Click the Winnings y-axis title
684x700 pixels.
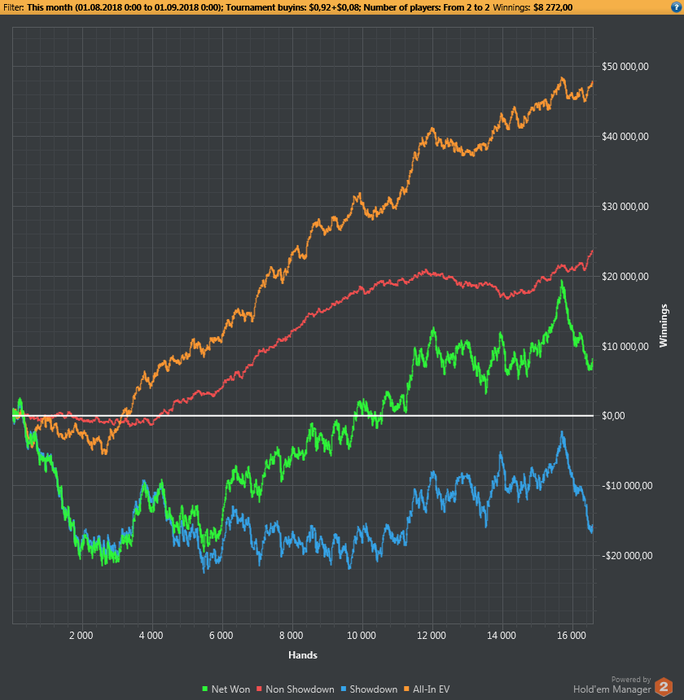click(x=663, y=325)
